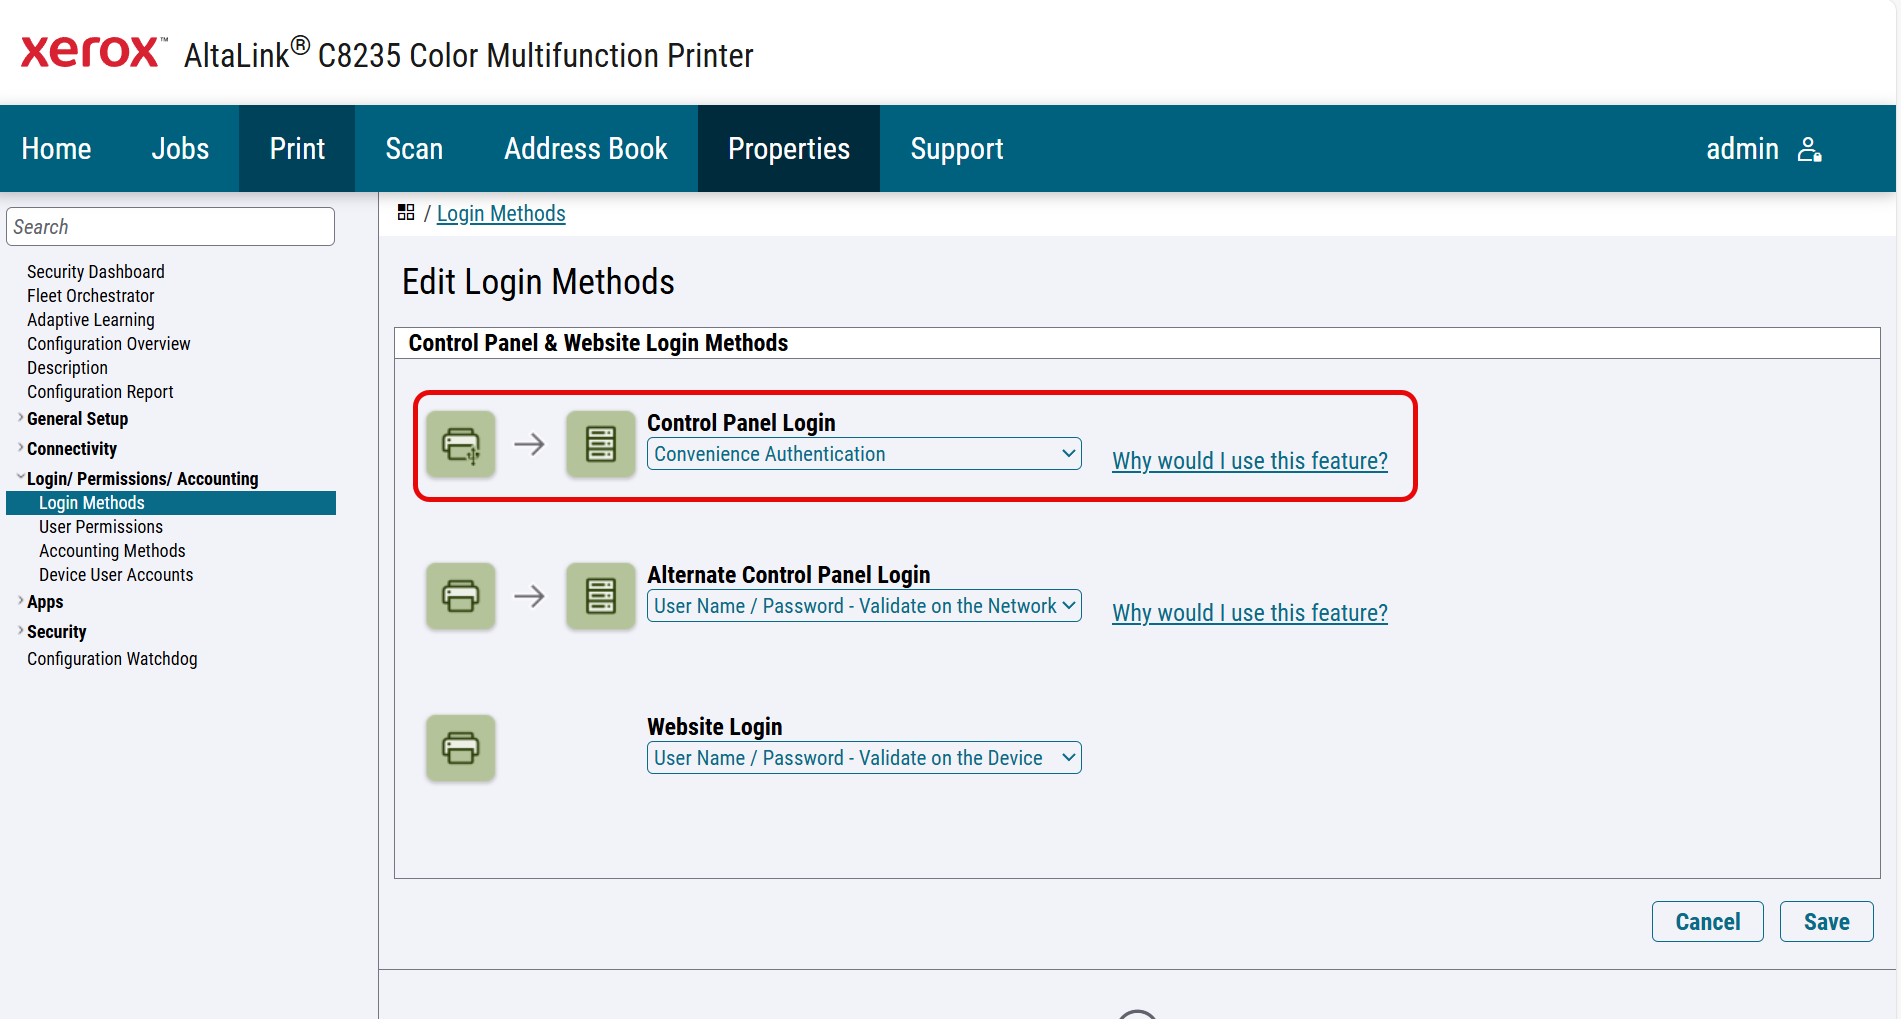Click the Website Login printer icon
Image resolution: width=1901 pixels, height=1019 pixels.
[x=461, y=748]
